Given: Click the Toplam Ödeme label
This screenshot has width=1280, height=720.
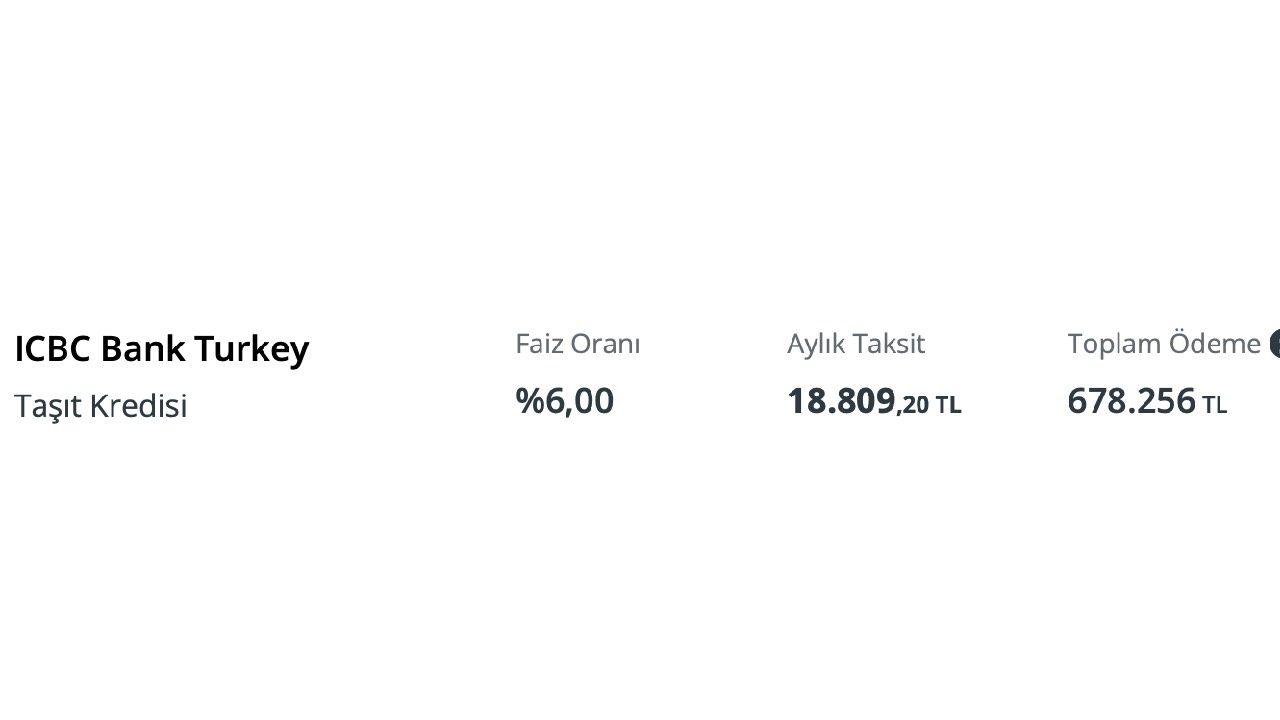Looking at the screenshot, I should (1164, 344).
